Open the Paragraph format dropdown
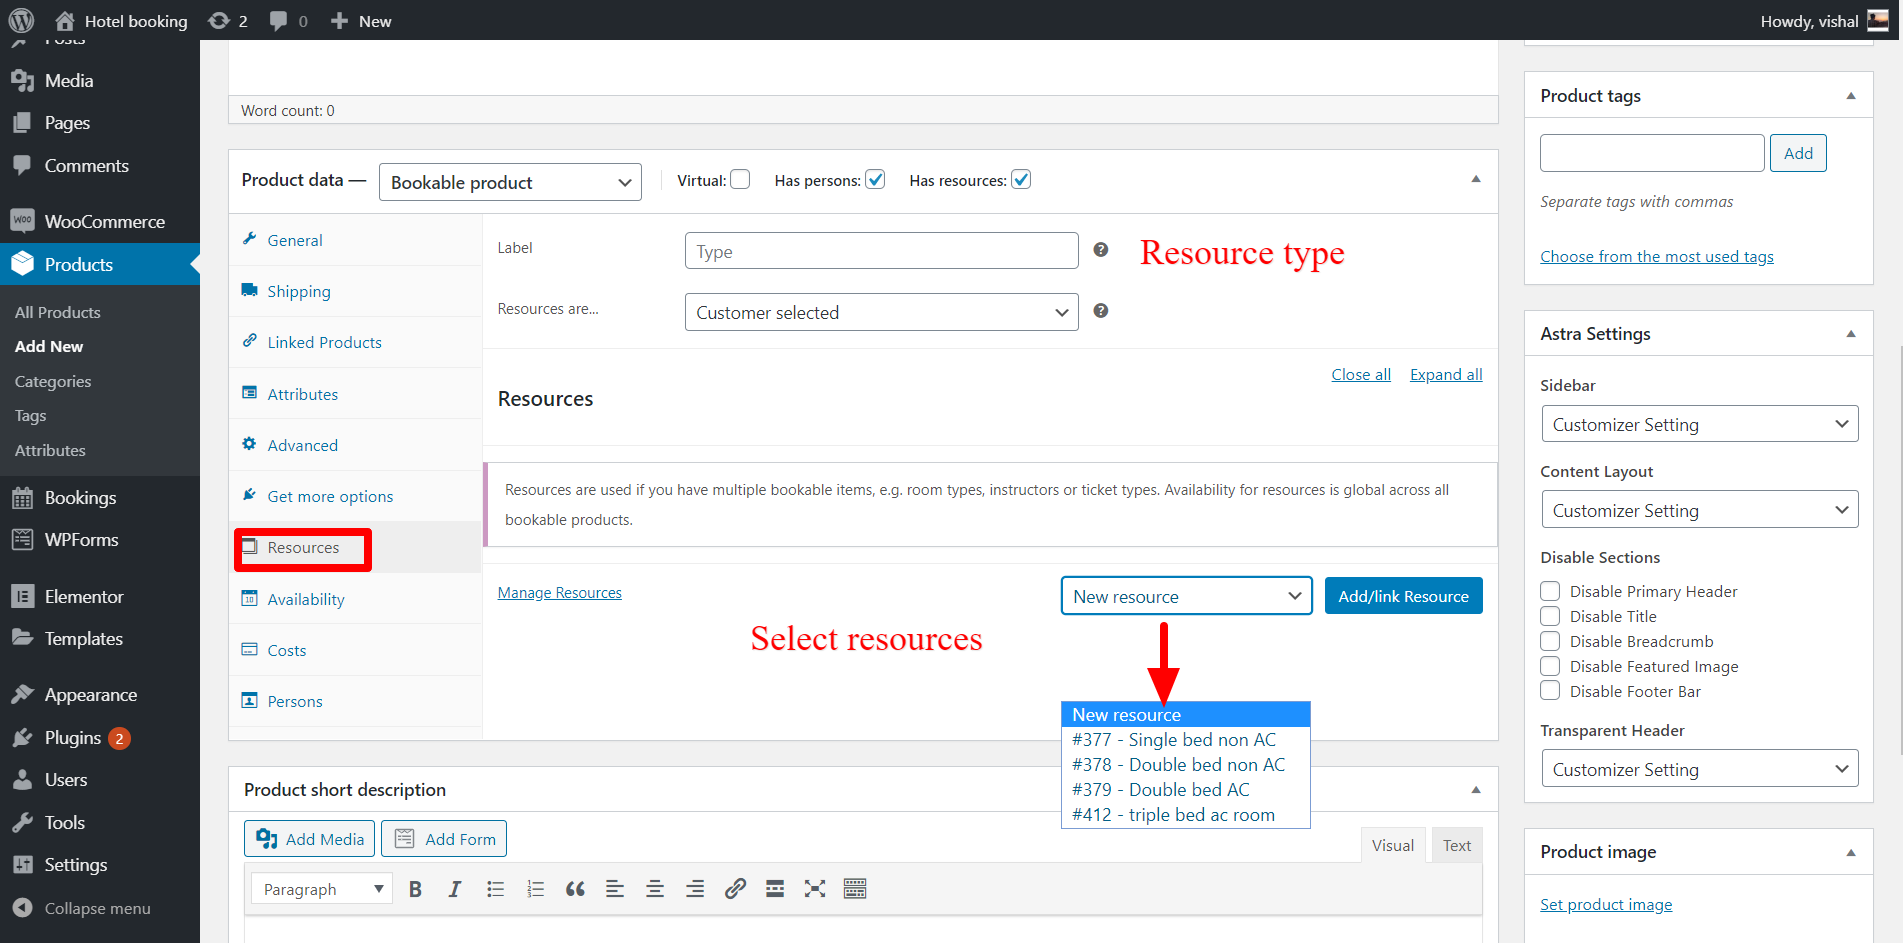The image size is (1903, 943). pyautogui.click(x=322, y=889)
